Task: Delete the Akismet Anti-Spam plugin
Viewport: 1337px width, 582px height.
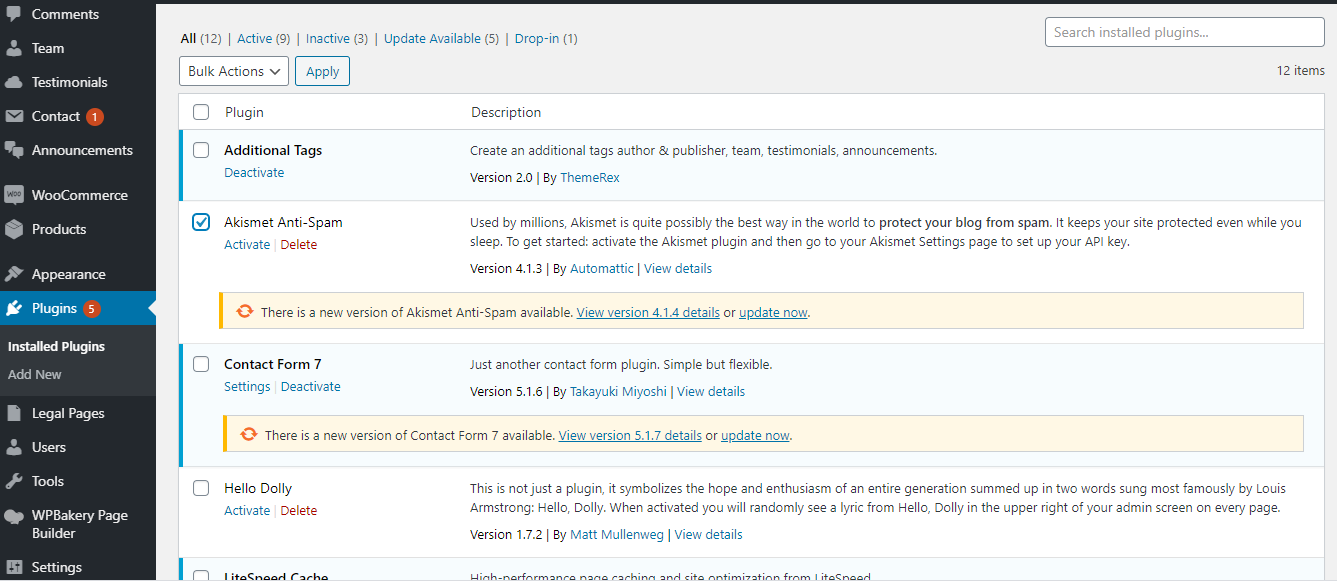Action: coord(298,244)
